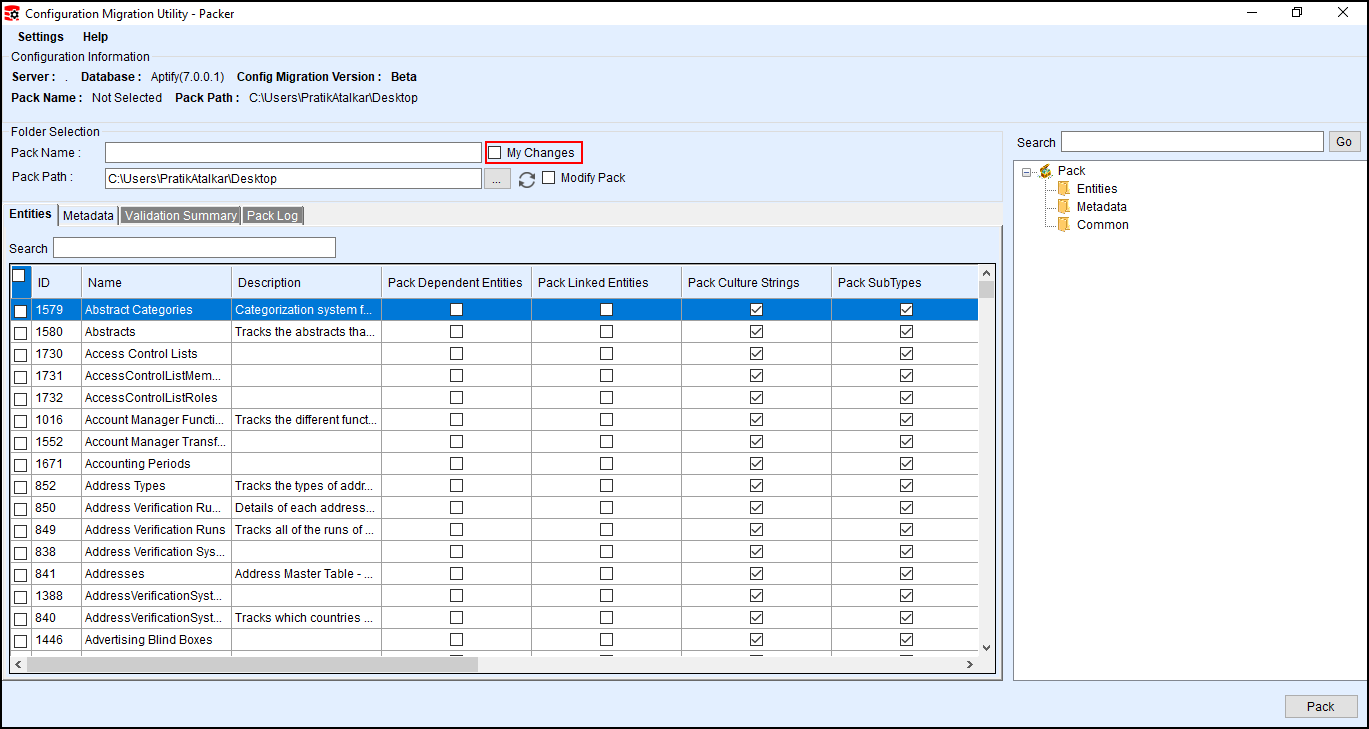Click the application icon in title bar
Viewport: 1369px width, 729px height.
pos(12,13)
